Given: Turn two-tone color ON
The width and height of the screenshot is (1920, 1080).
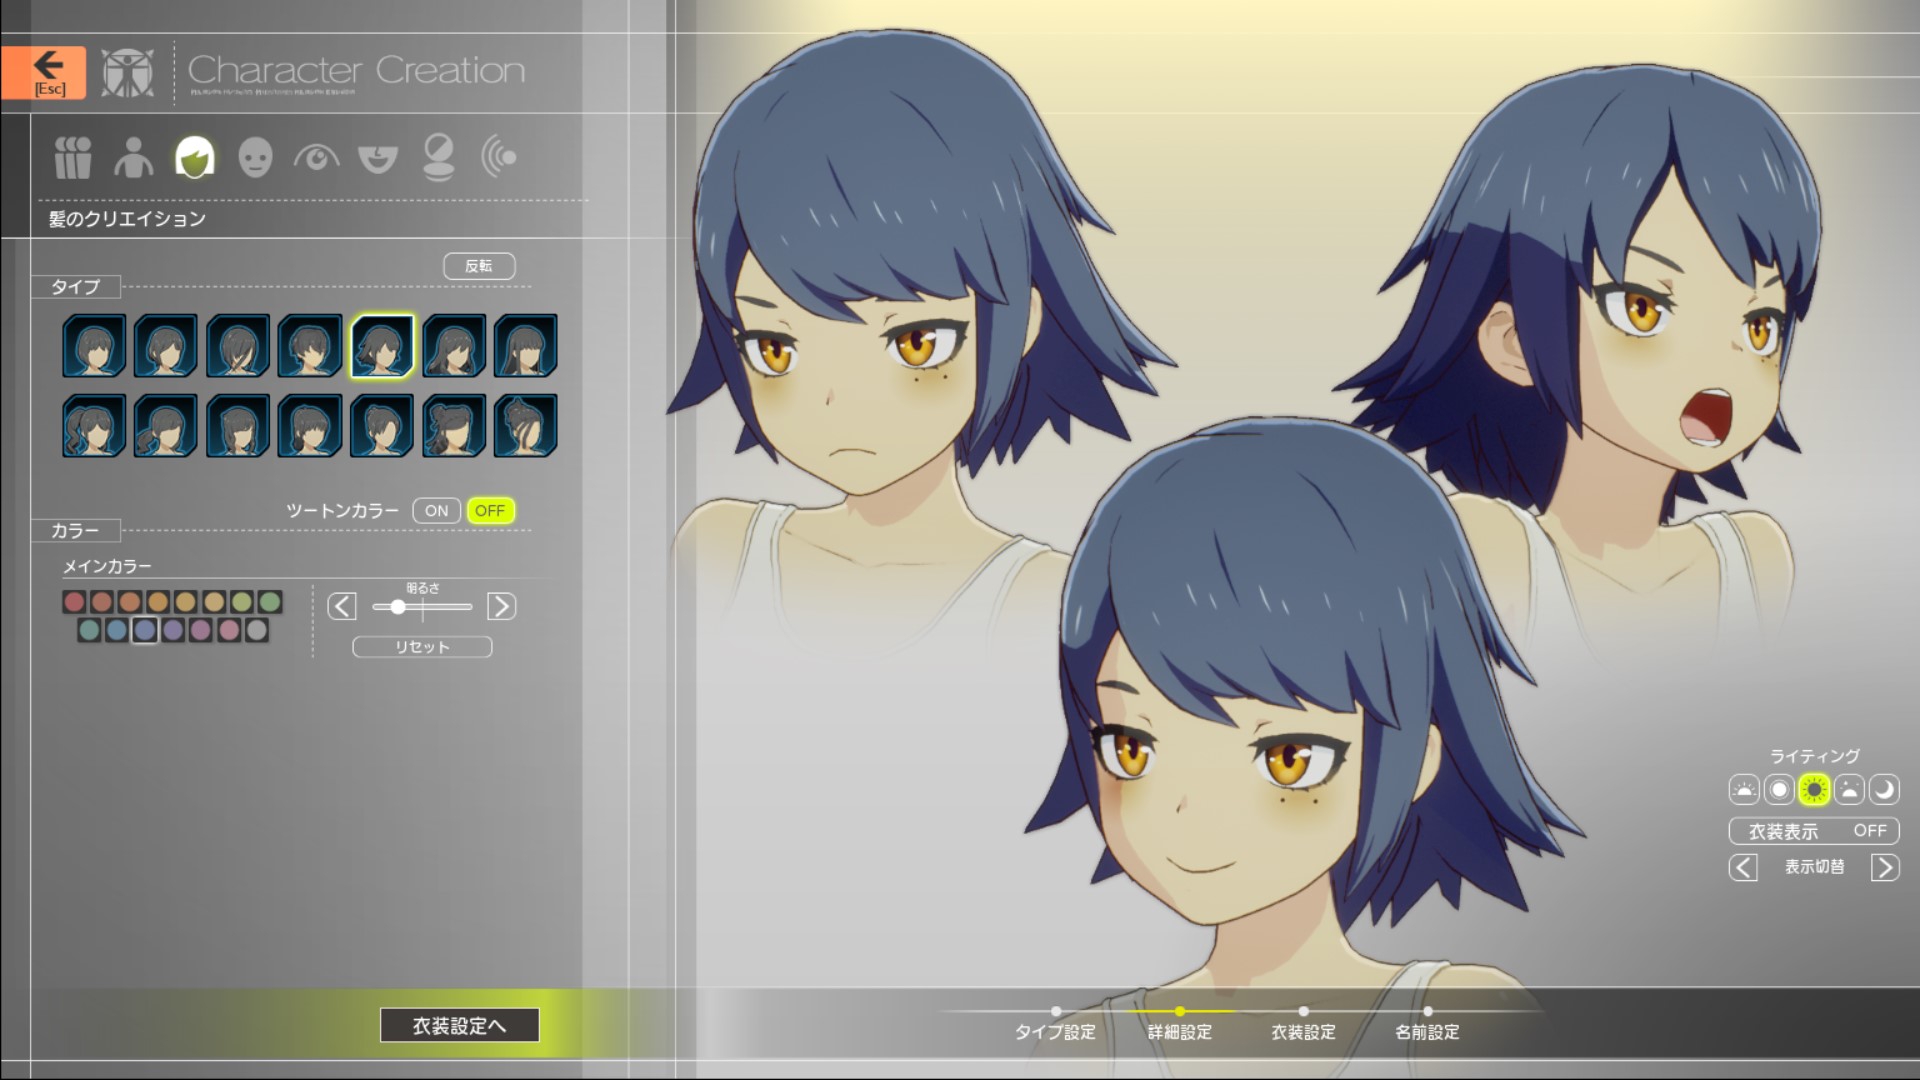Looking at the screenshot, I should click(x=436, y=511).
